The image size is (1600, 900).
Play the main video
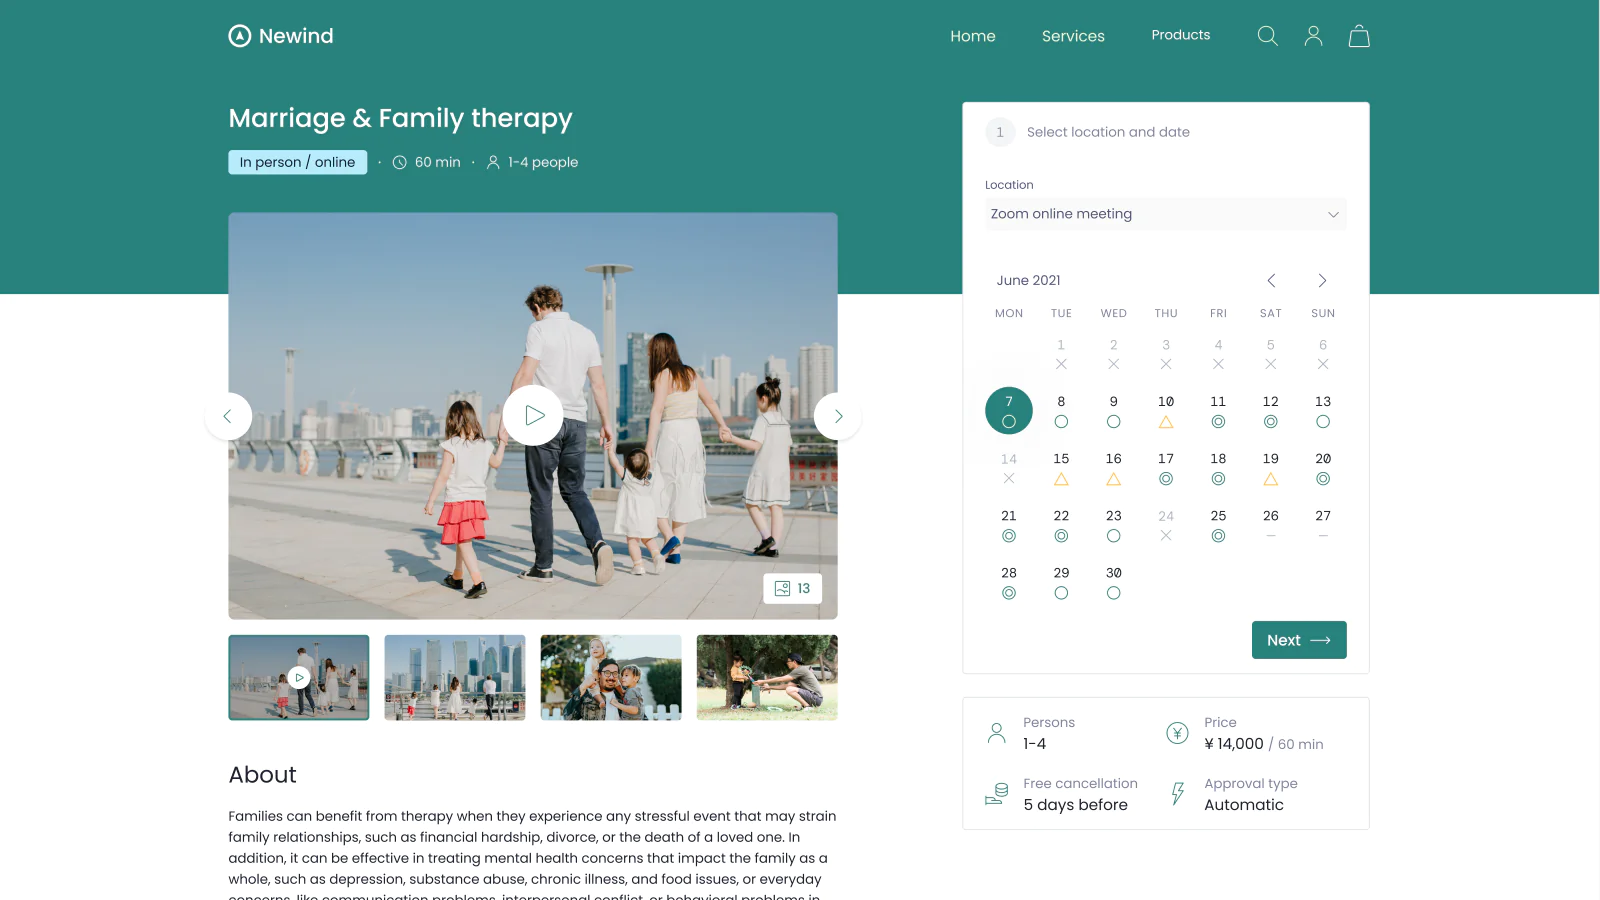pos(533,415)
